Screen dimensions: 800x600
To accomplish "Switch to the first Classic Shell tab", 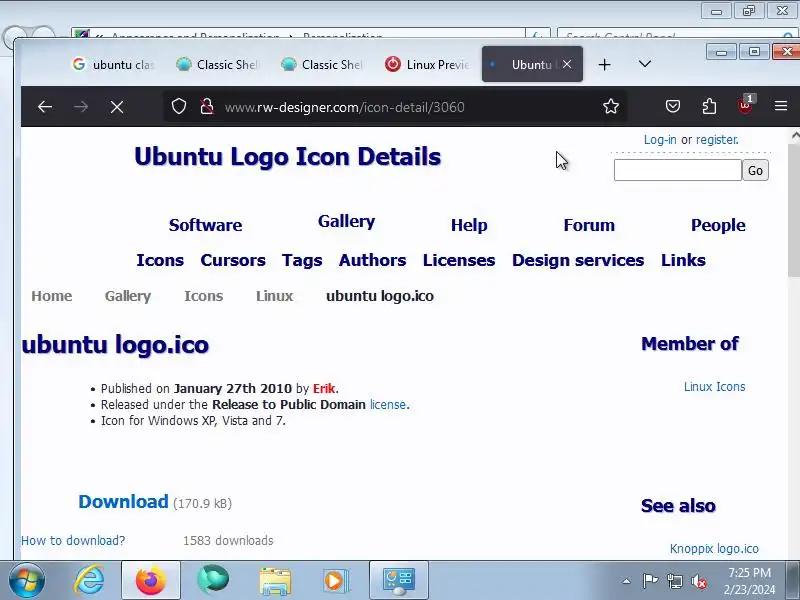I will pos(218,64).
